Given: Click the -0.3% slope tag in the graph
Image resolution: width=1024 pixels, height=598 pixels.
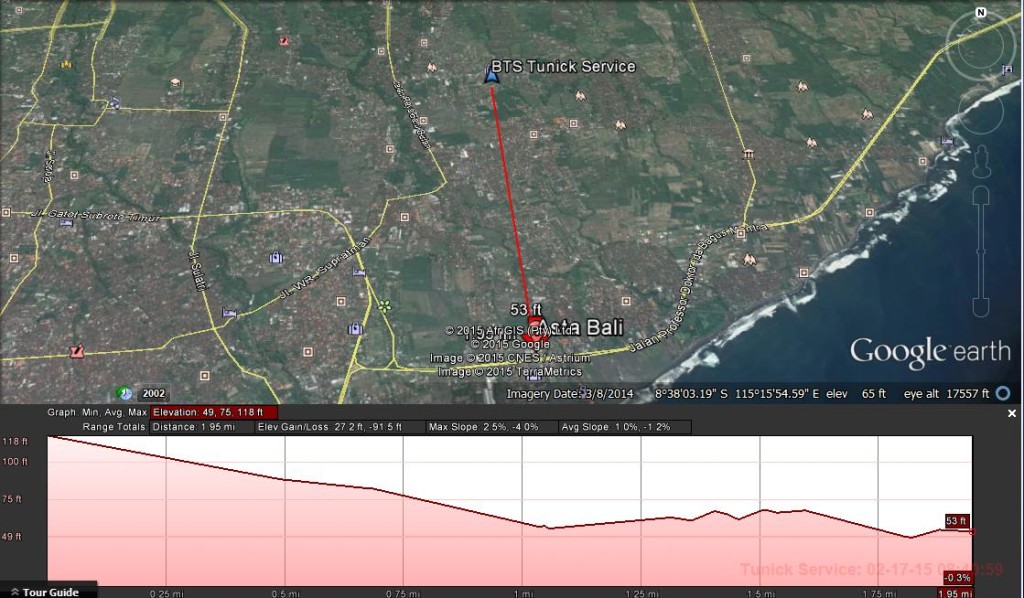Looking at the screenshot, I should (x=958, y=578).
